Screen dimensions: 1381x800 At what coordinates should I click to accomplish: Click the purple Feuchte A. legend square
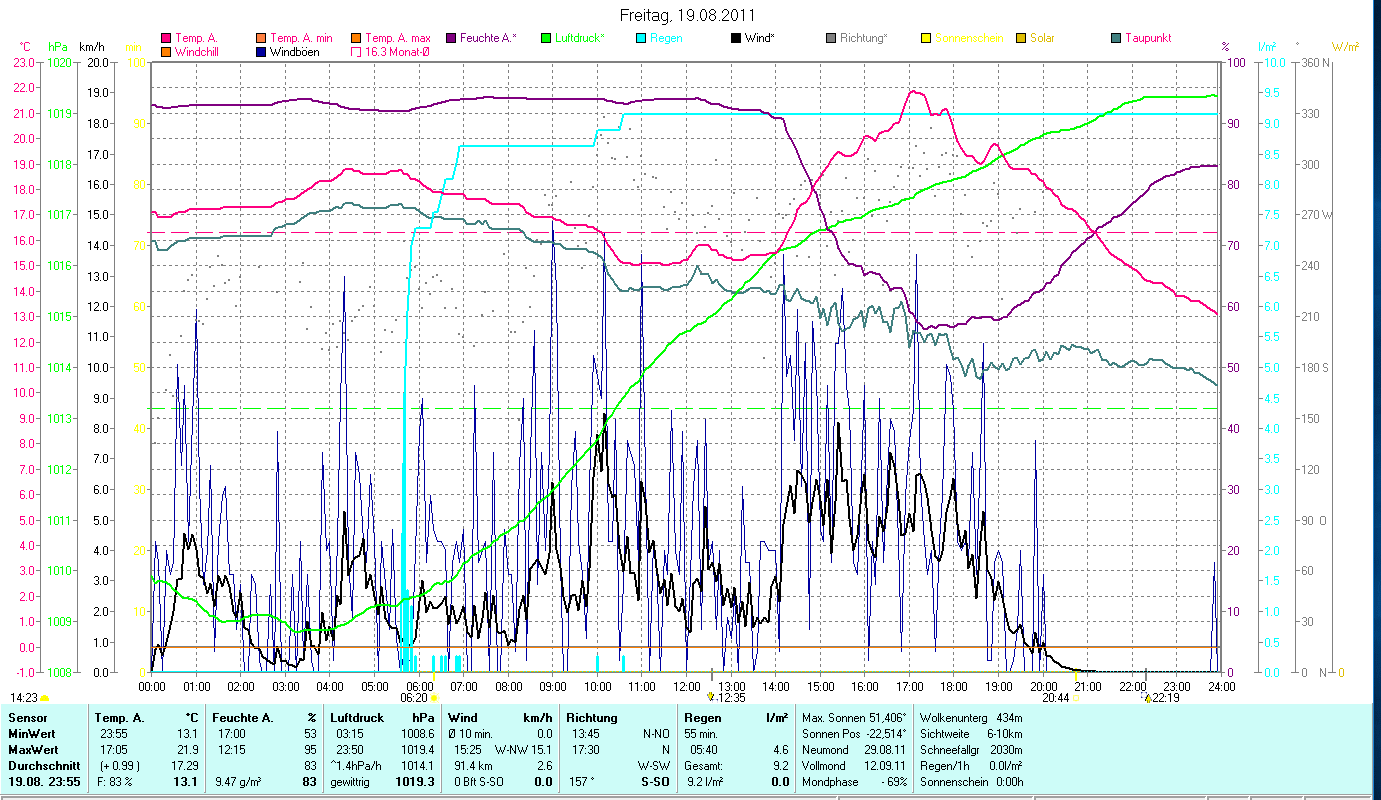click(x=451, y=38)
